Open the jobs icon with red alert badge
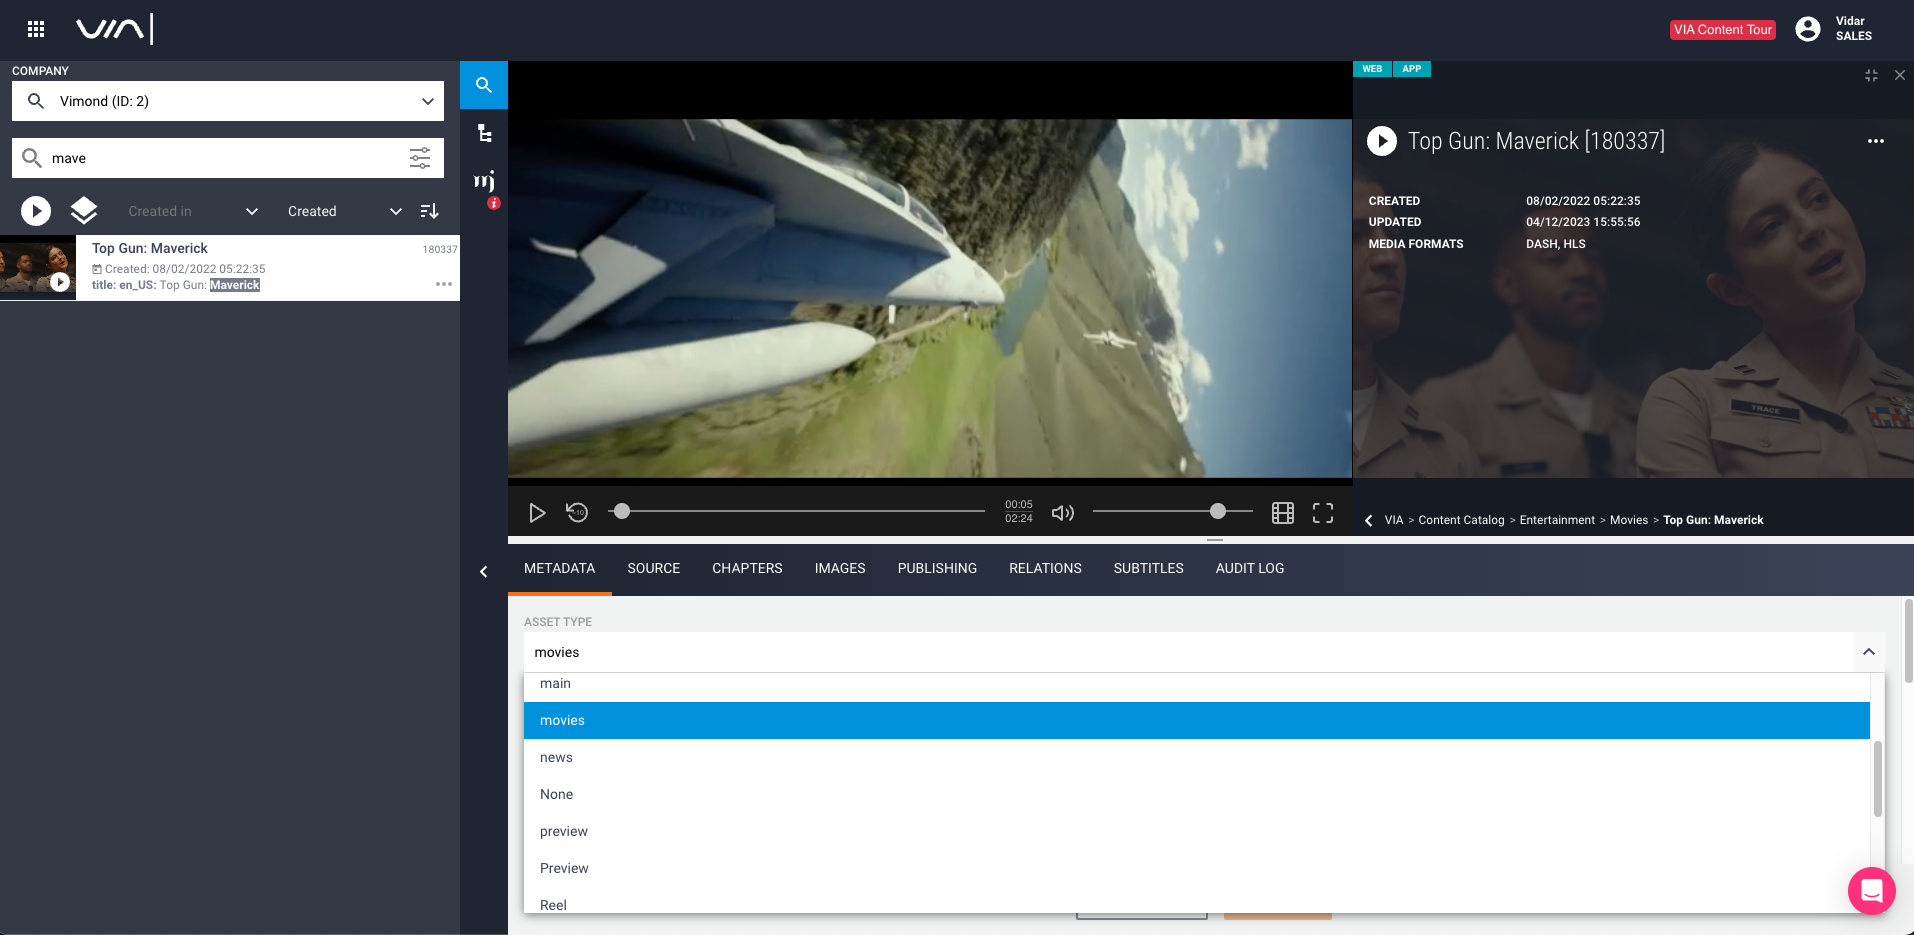This screenshot has height=935, width=1914. (x=485, y=184)
